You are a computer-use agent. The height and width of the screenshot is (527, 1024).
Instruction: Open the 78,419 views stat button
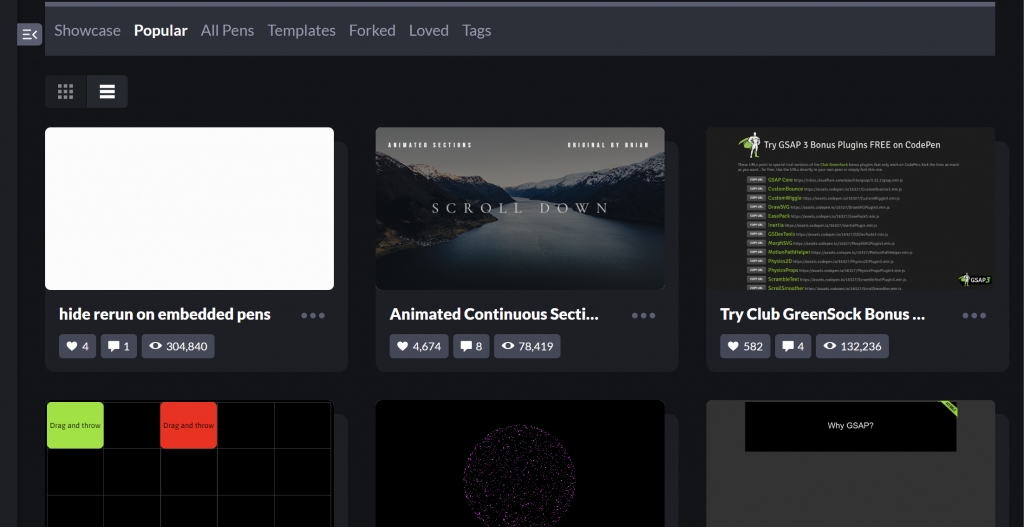tap(527, 346)
